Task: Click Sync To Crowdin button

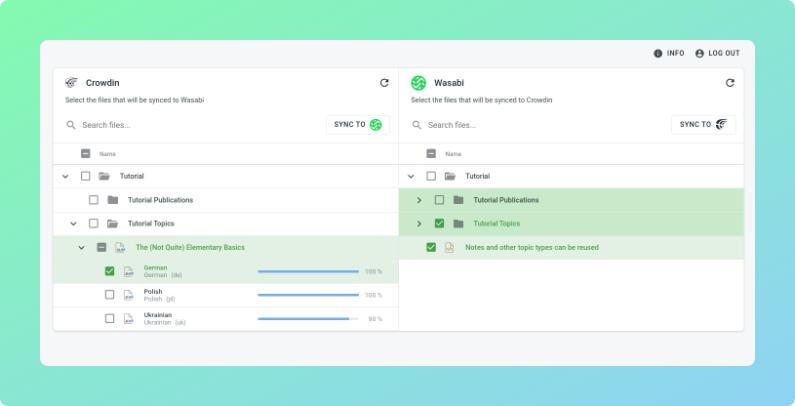Action: pyautogui.click(x=704, y=125)
